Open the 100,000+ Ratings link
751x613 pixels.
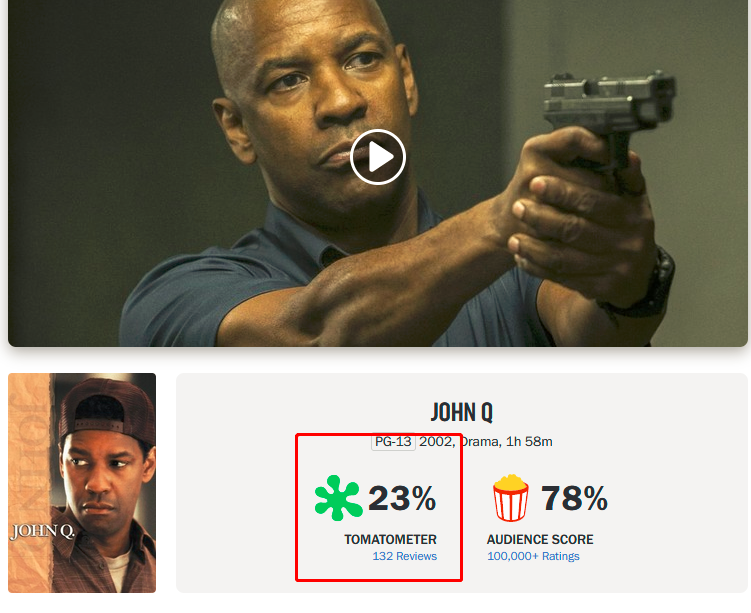click(x=533, y=556)
